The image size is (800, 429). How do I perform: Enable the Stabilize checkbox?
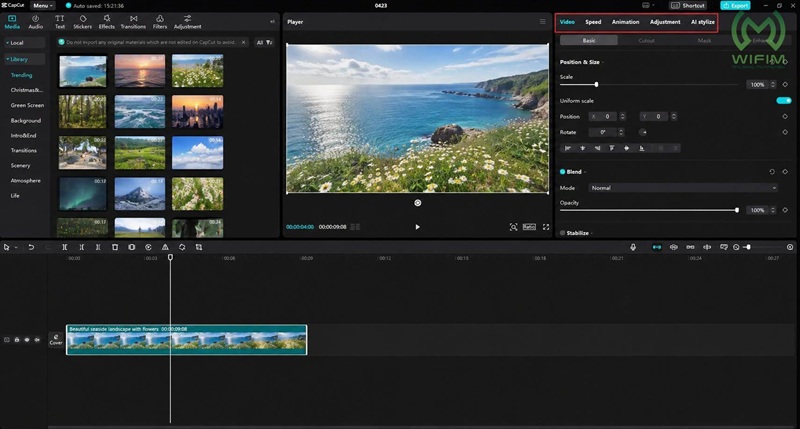click(563, 233)
